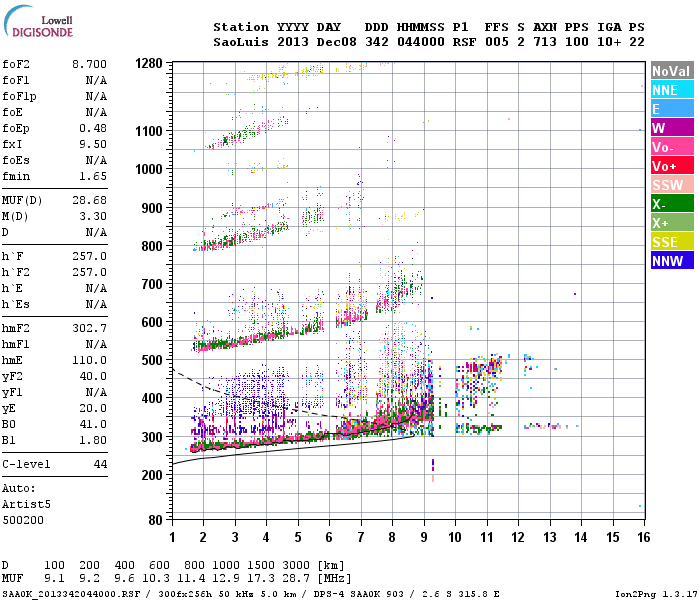Viewport: 700px width, 600px height.
Task: Click the 16 MHz x-axis label
Action: pos(644,537)
